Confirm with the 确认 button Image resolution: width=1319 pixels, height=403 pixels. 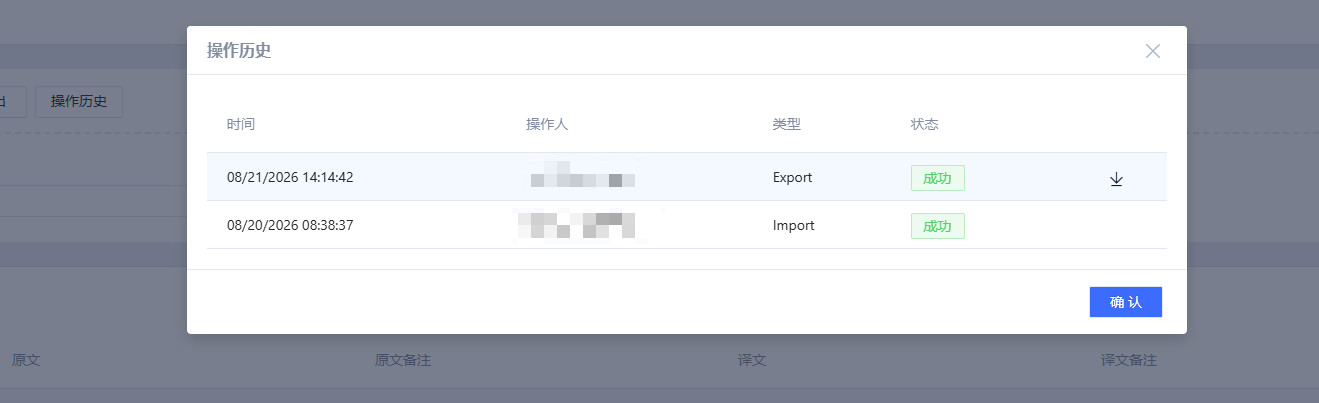pyautogui.click(x=1126, y=302)
